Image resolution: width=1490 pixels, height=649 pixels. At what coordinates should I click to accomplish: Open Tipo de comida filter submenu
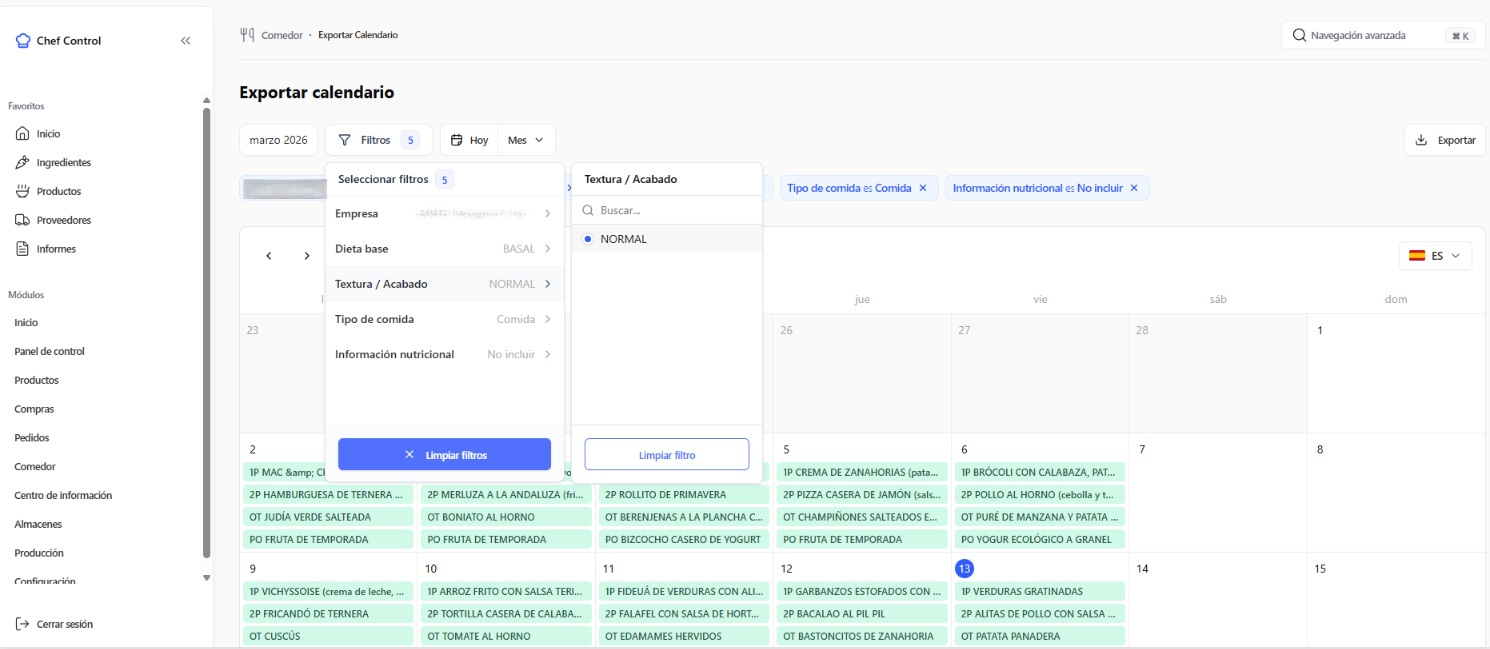[x=444, y=319]
